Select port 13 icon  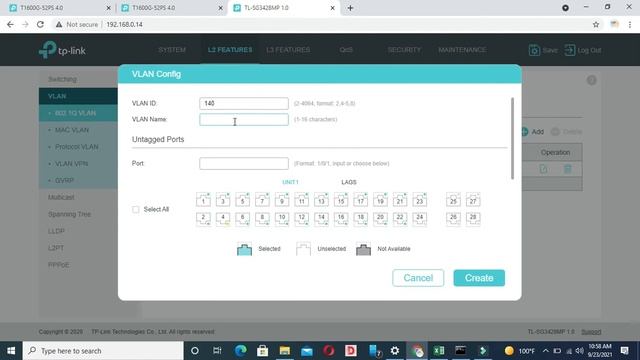click(x=321, y=200)
